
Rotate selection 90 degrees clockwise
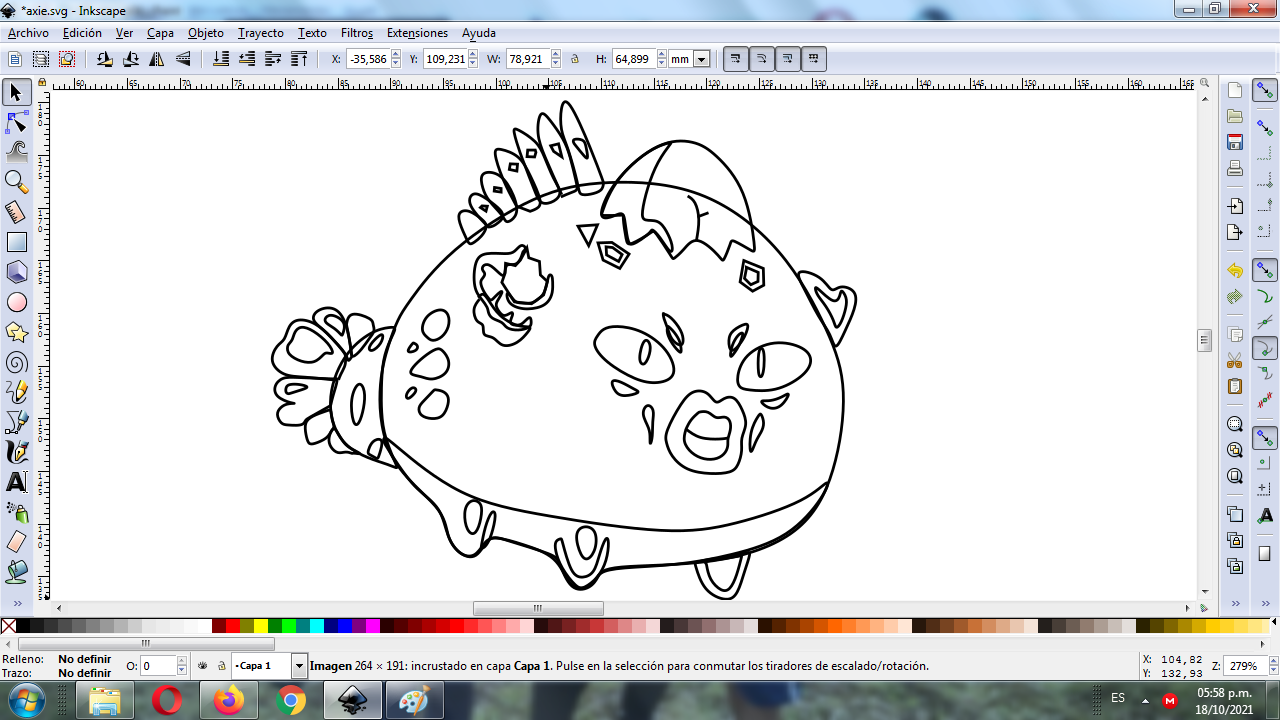[131, 59]
